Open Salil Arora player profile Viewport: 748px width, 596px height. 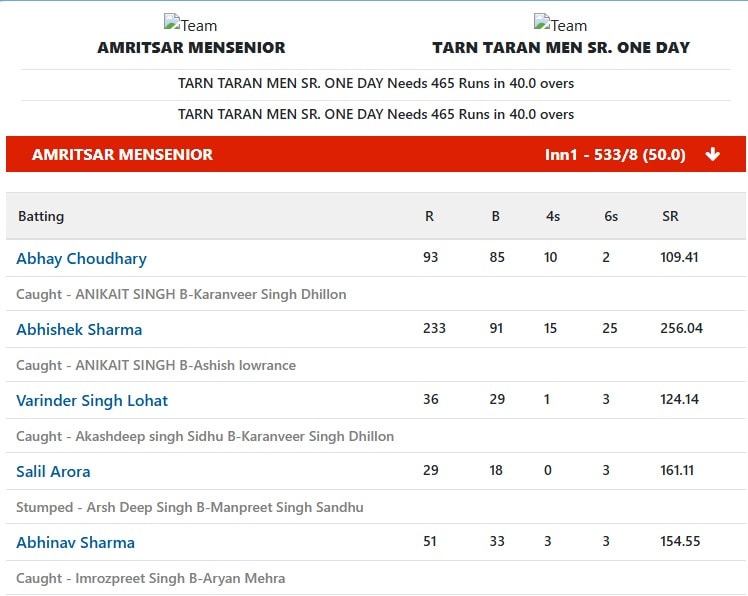point(53,471)
